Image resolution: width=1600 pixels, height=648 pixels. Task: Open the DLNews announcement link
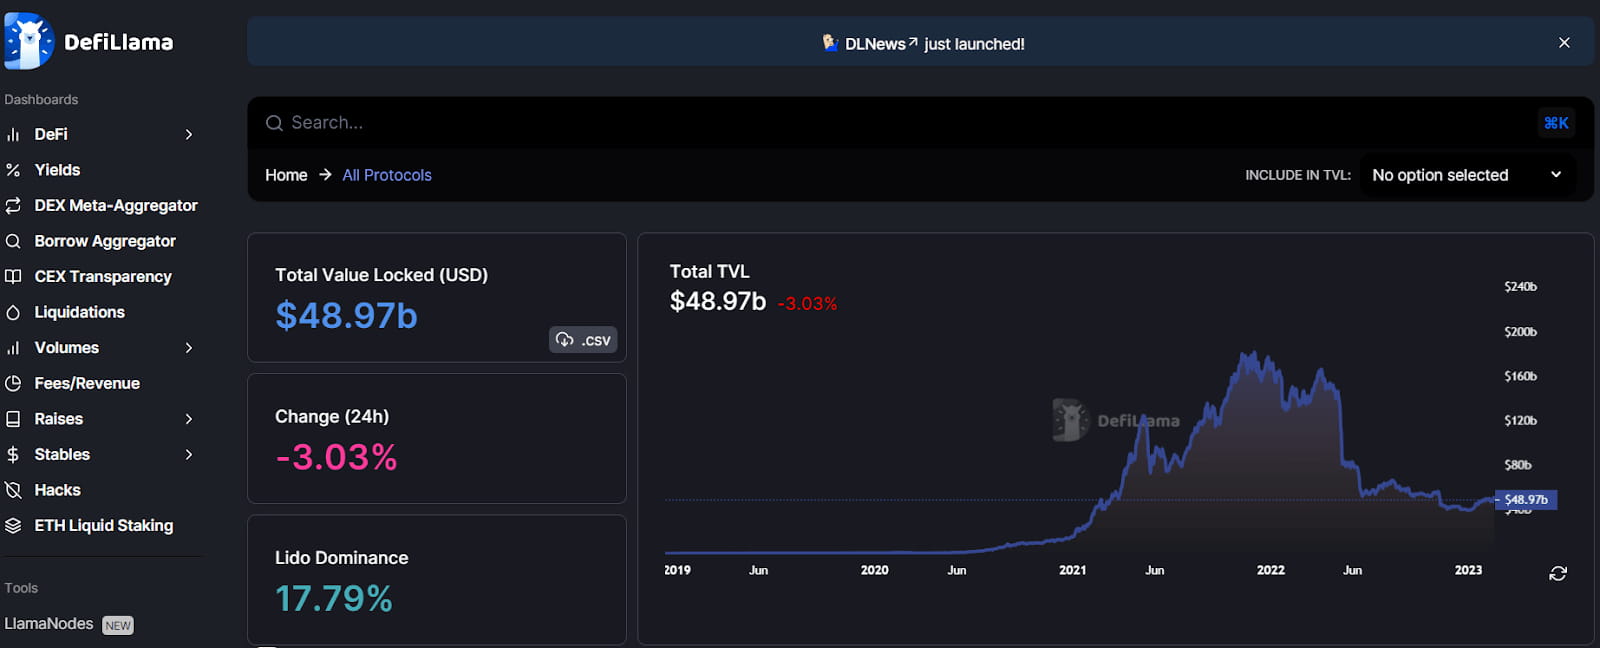(x=875, y=44)
